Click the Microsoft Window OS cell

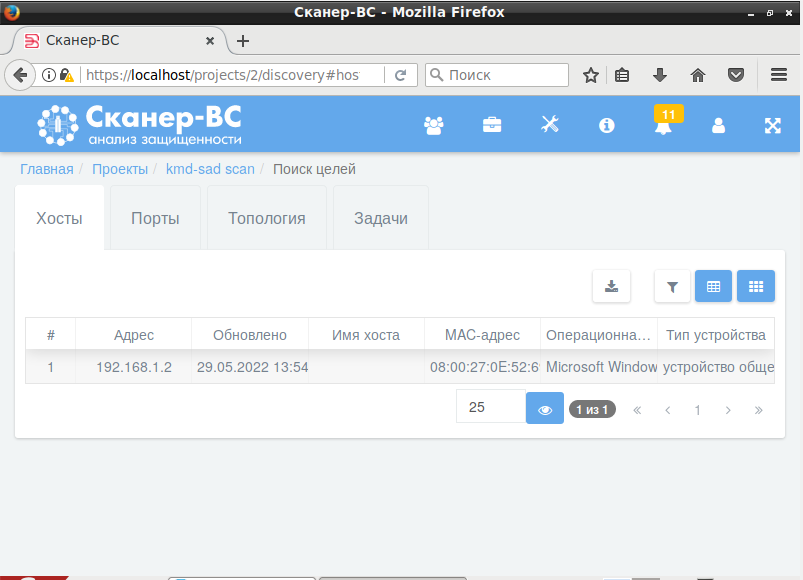(599, 367)
